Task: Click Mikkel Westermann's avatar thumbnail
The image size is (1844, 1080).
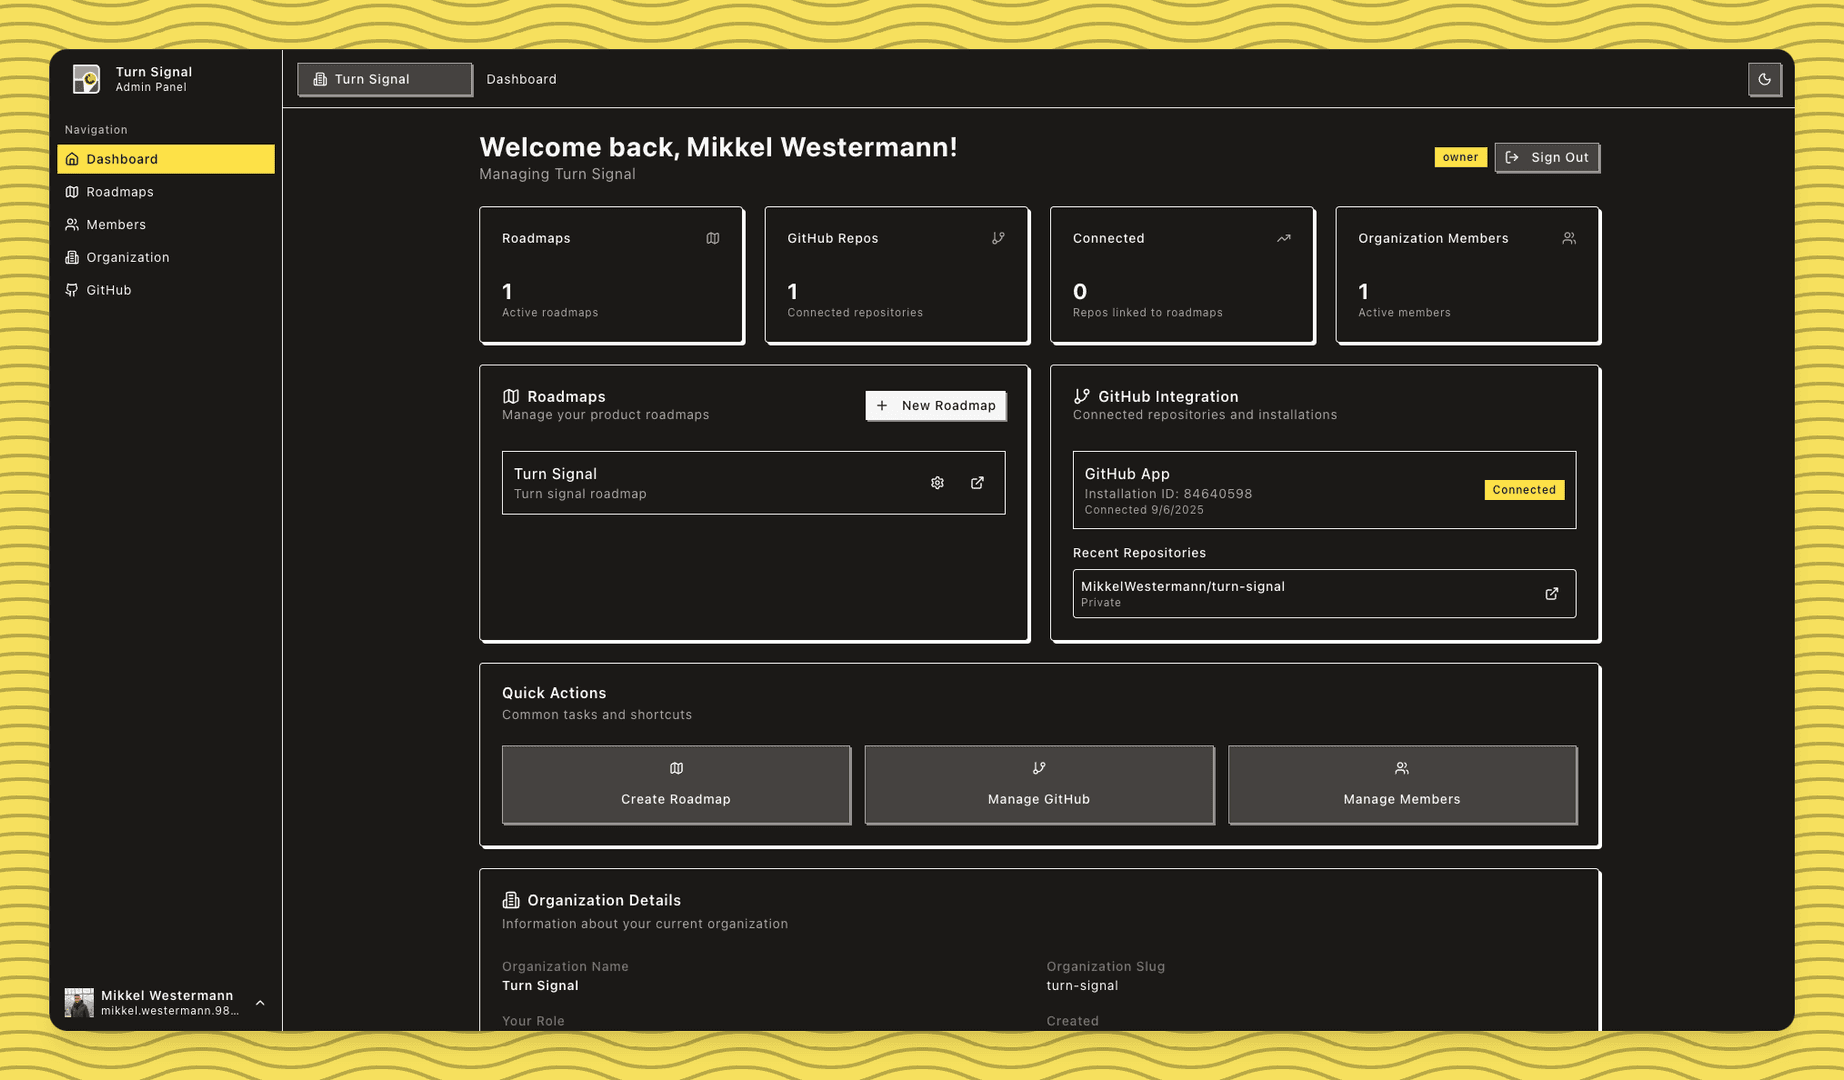Action: click(79, 1002)
